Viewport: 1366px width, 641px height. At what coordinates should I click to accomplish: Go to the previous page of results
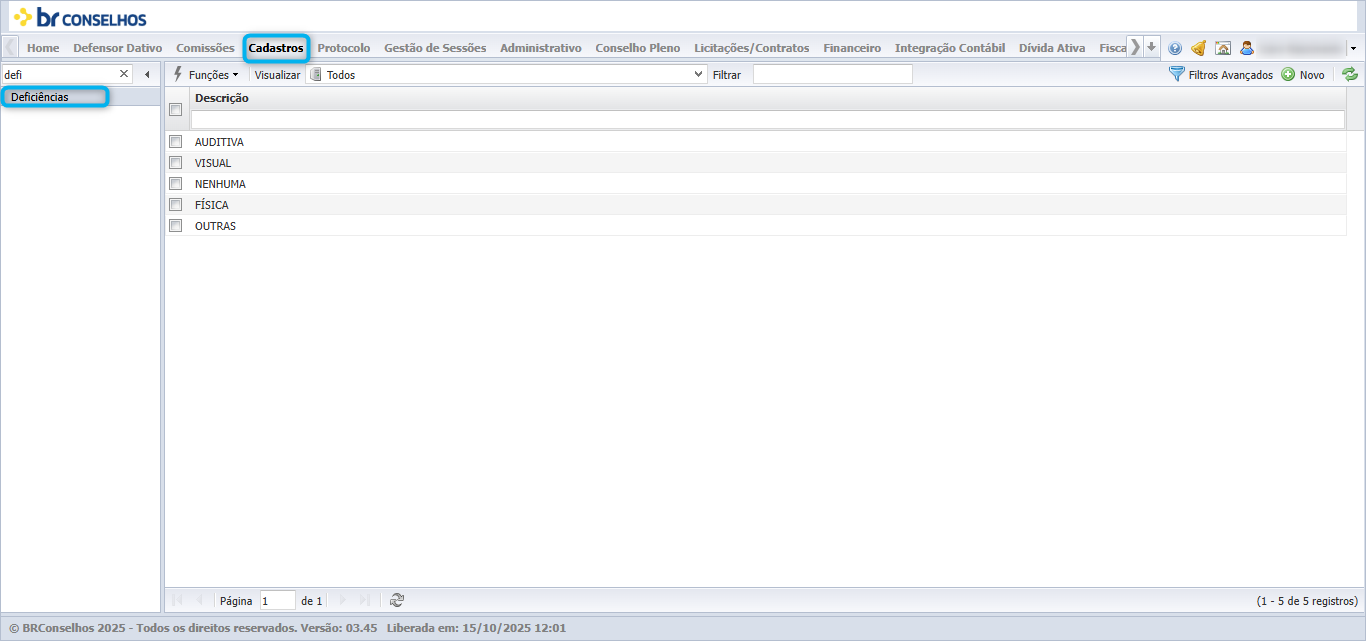199,600
